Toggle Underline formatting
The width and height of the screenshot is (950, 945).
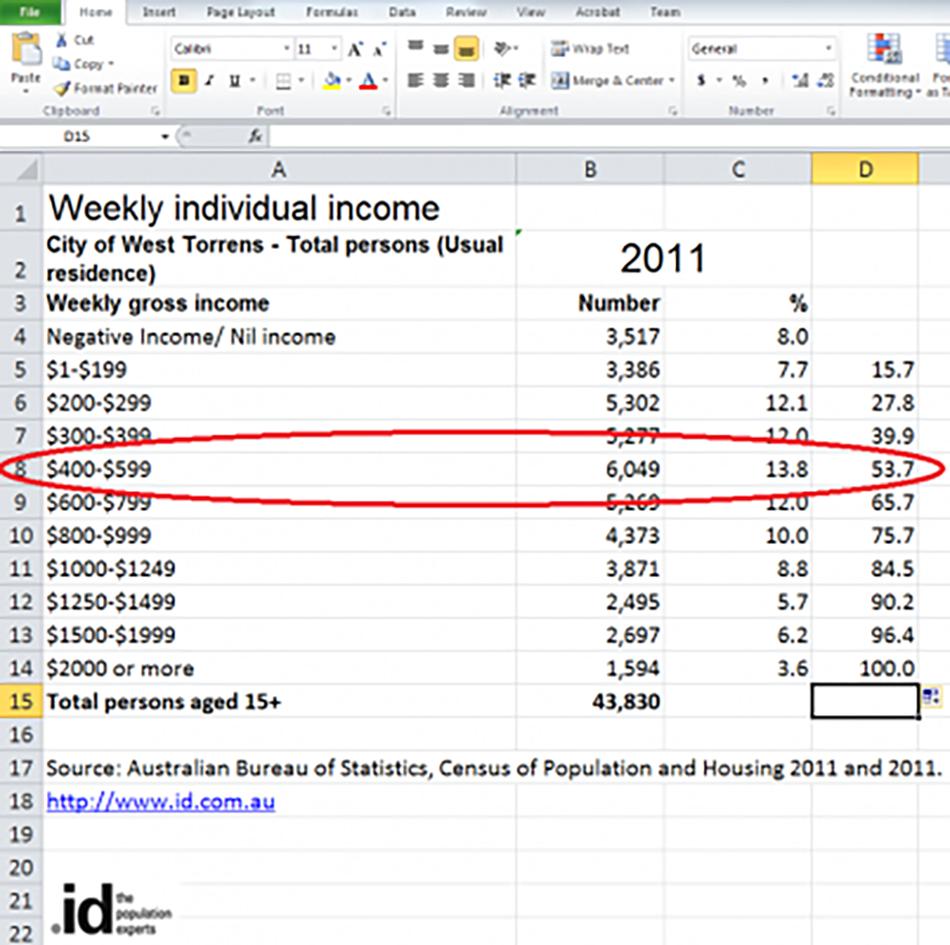tap(235, 81)
